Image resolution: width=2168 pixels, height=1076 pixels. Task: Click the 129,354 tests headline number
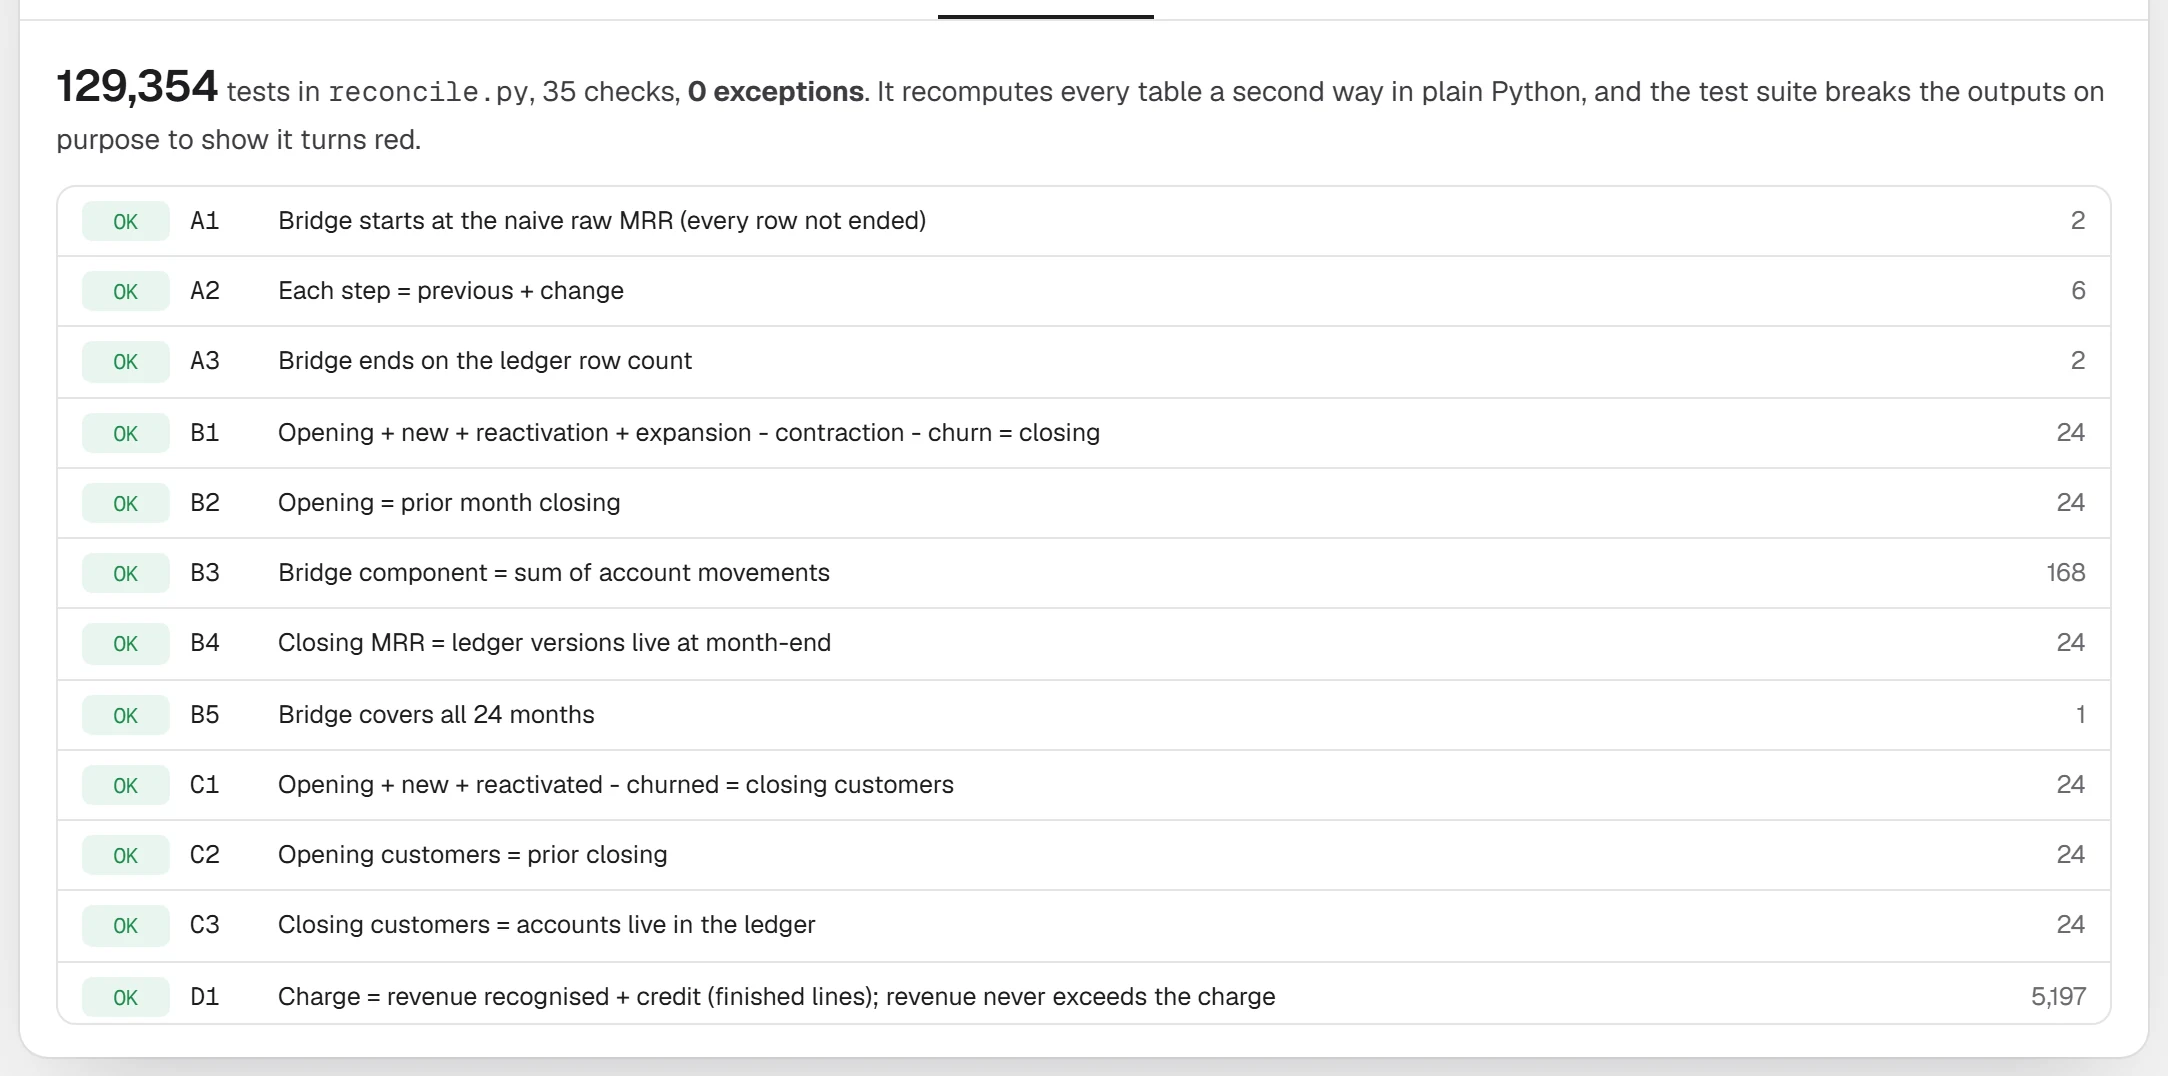click(137, 87)
